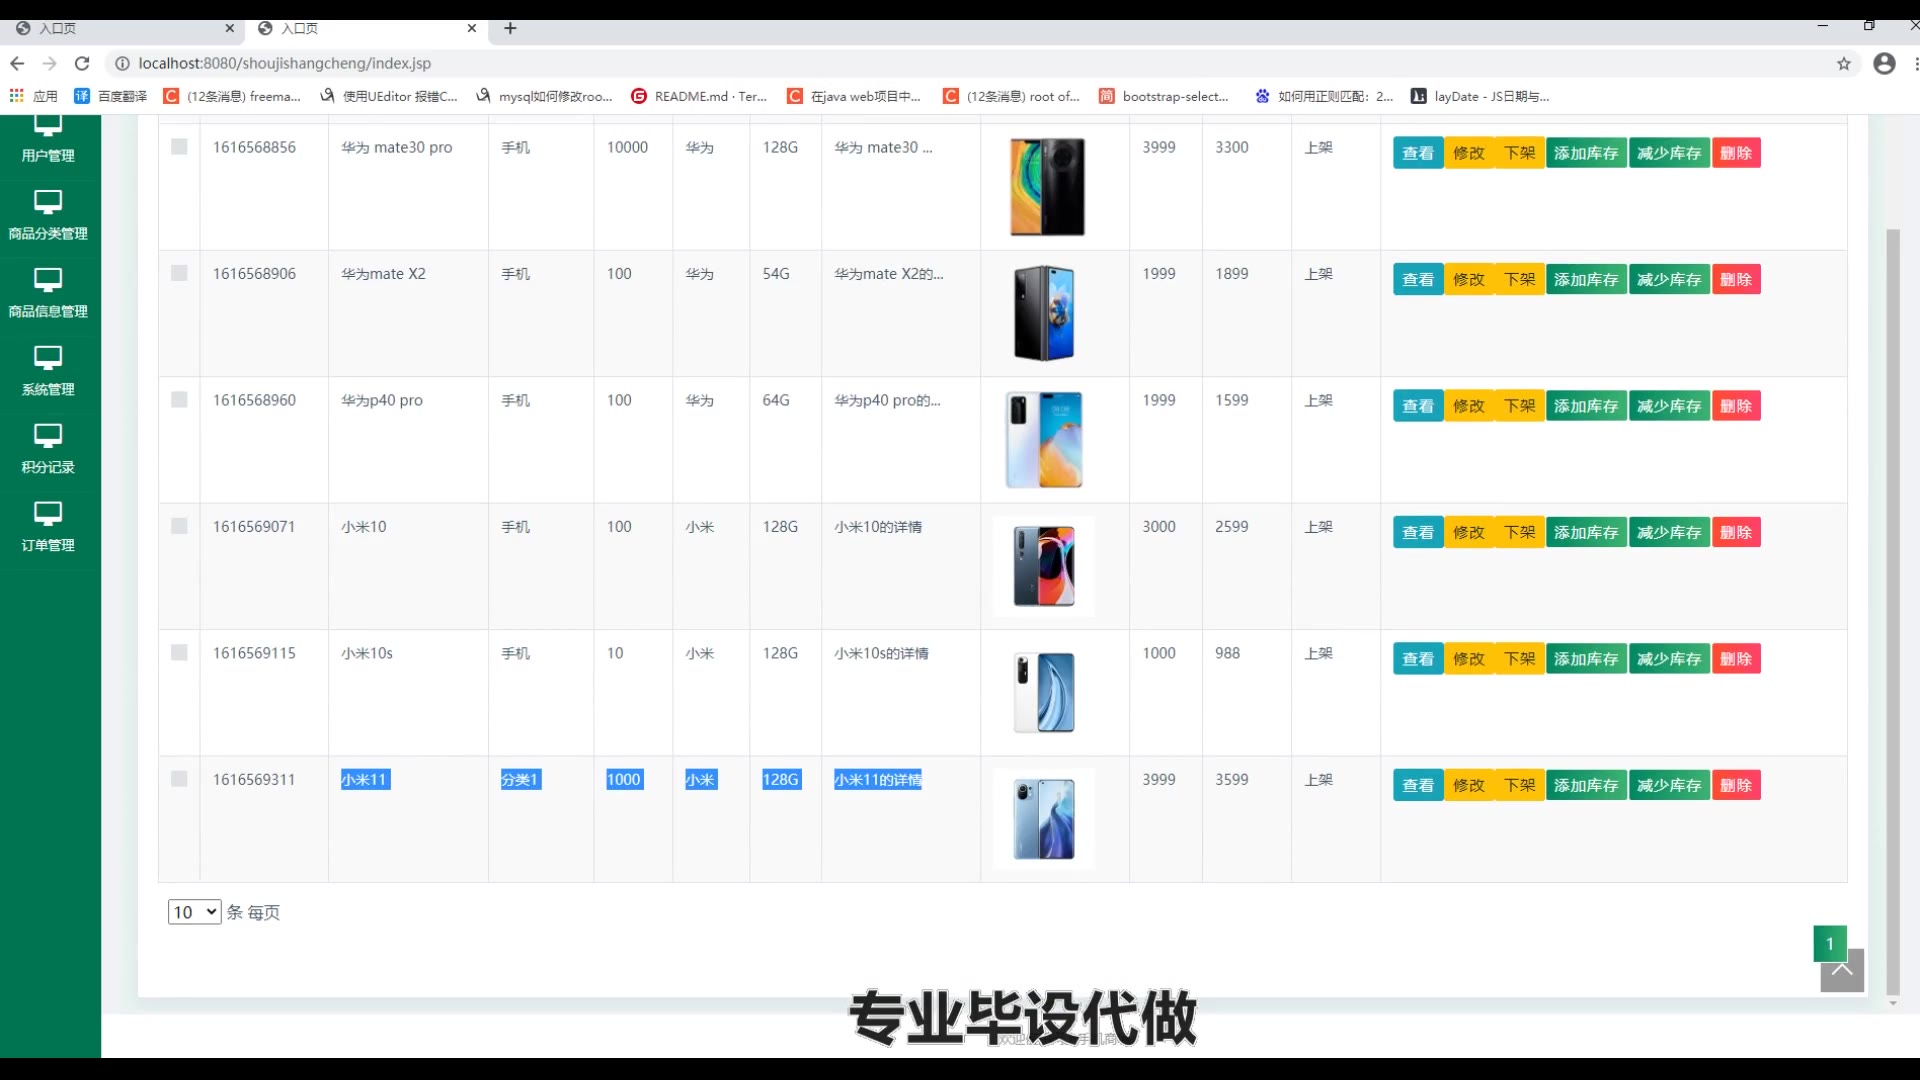Tick checkbox for product 1616568856

click(179, 147)
